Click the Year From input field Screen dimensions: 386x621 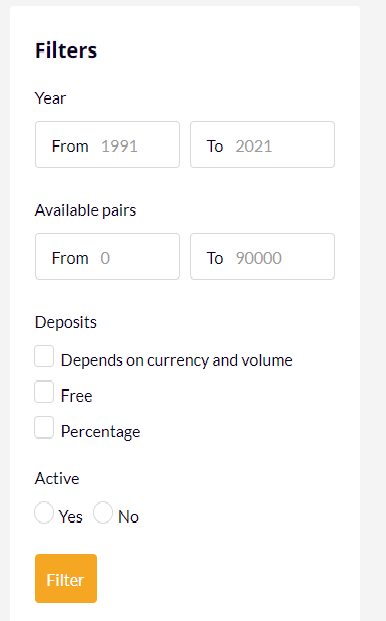(x=107, y=145)
